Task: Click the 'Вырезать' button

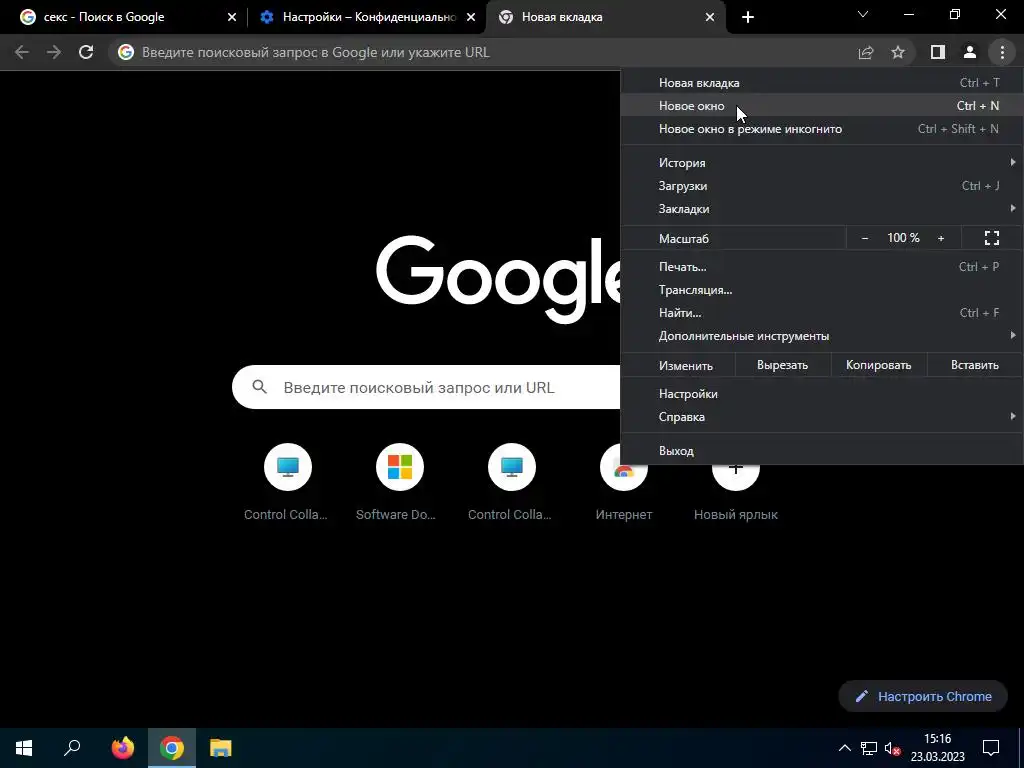Action: pyautogui.click(x=782, y=365)
